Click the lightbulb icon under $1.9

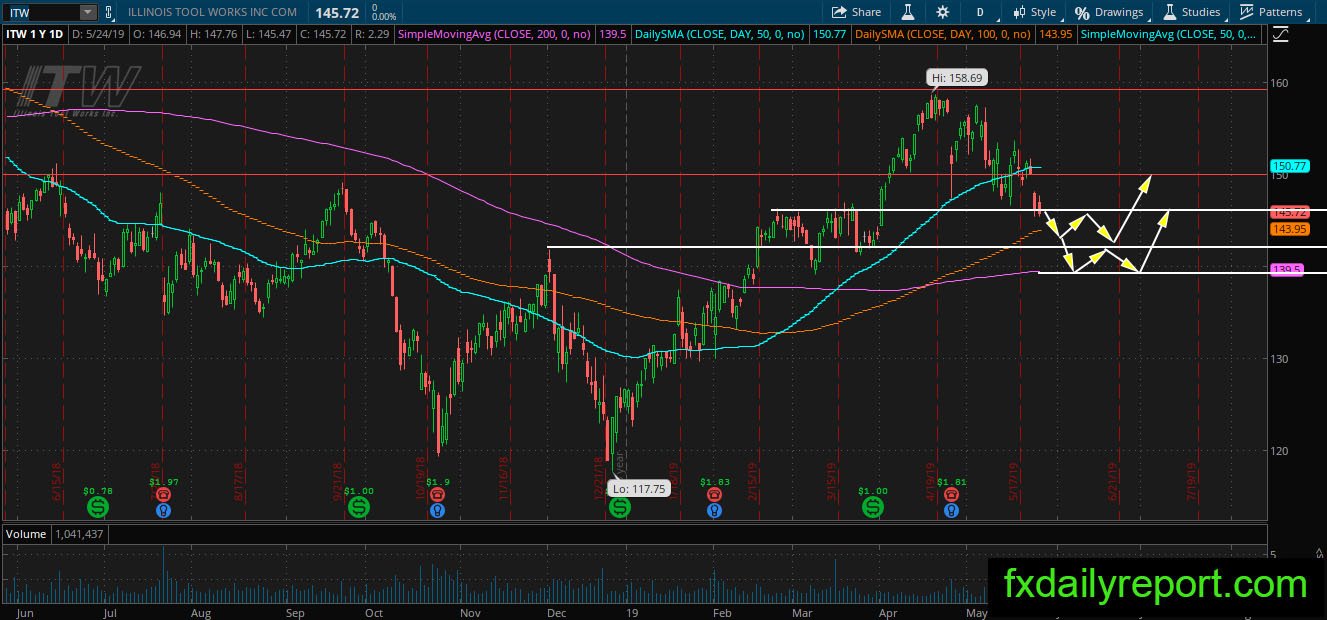point(436,510)
